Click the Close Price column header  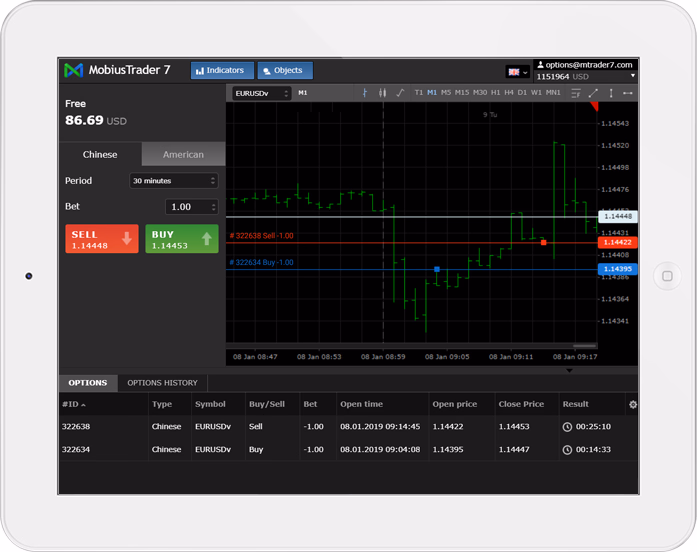tap(521, 404)
